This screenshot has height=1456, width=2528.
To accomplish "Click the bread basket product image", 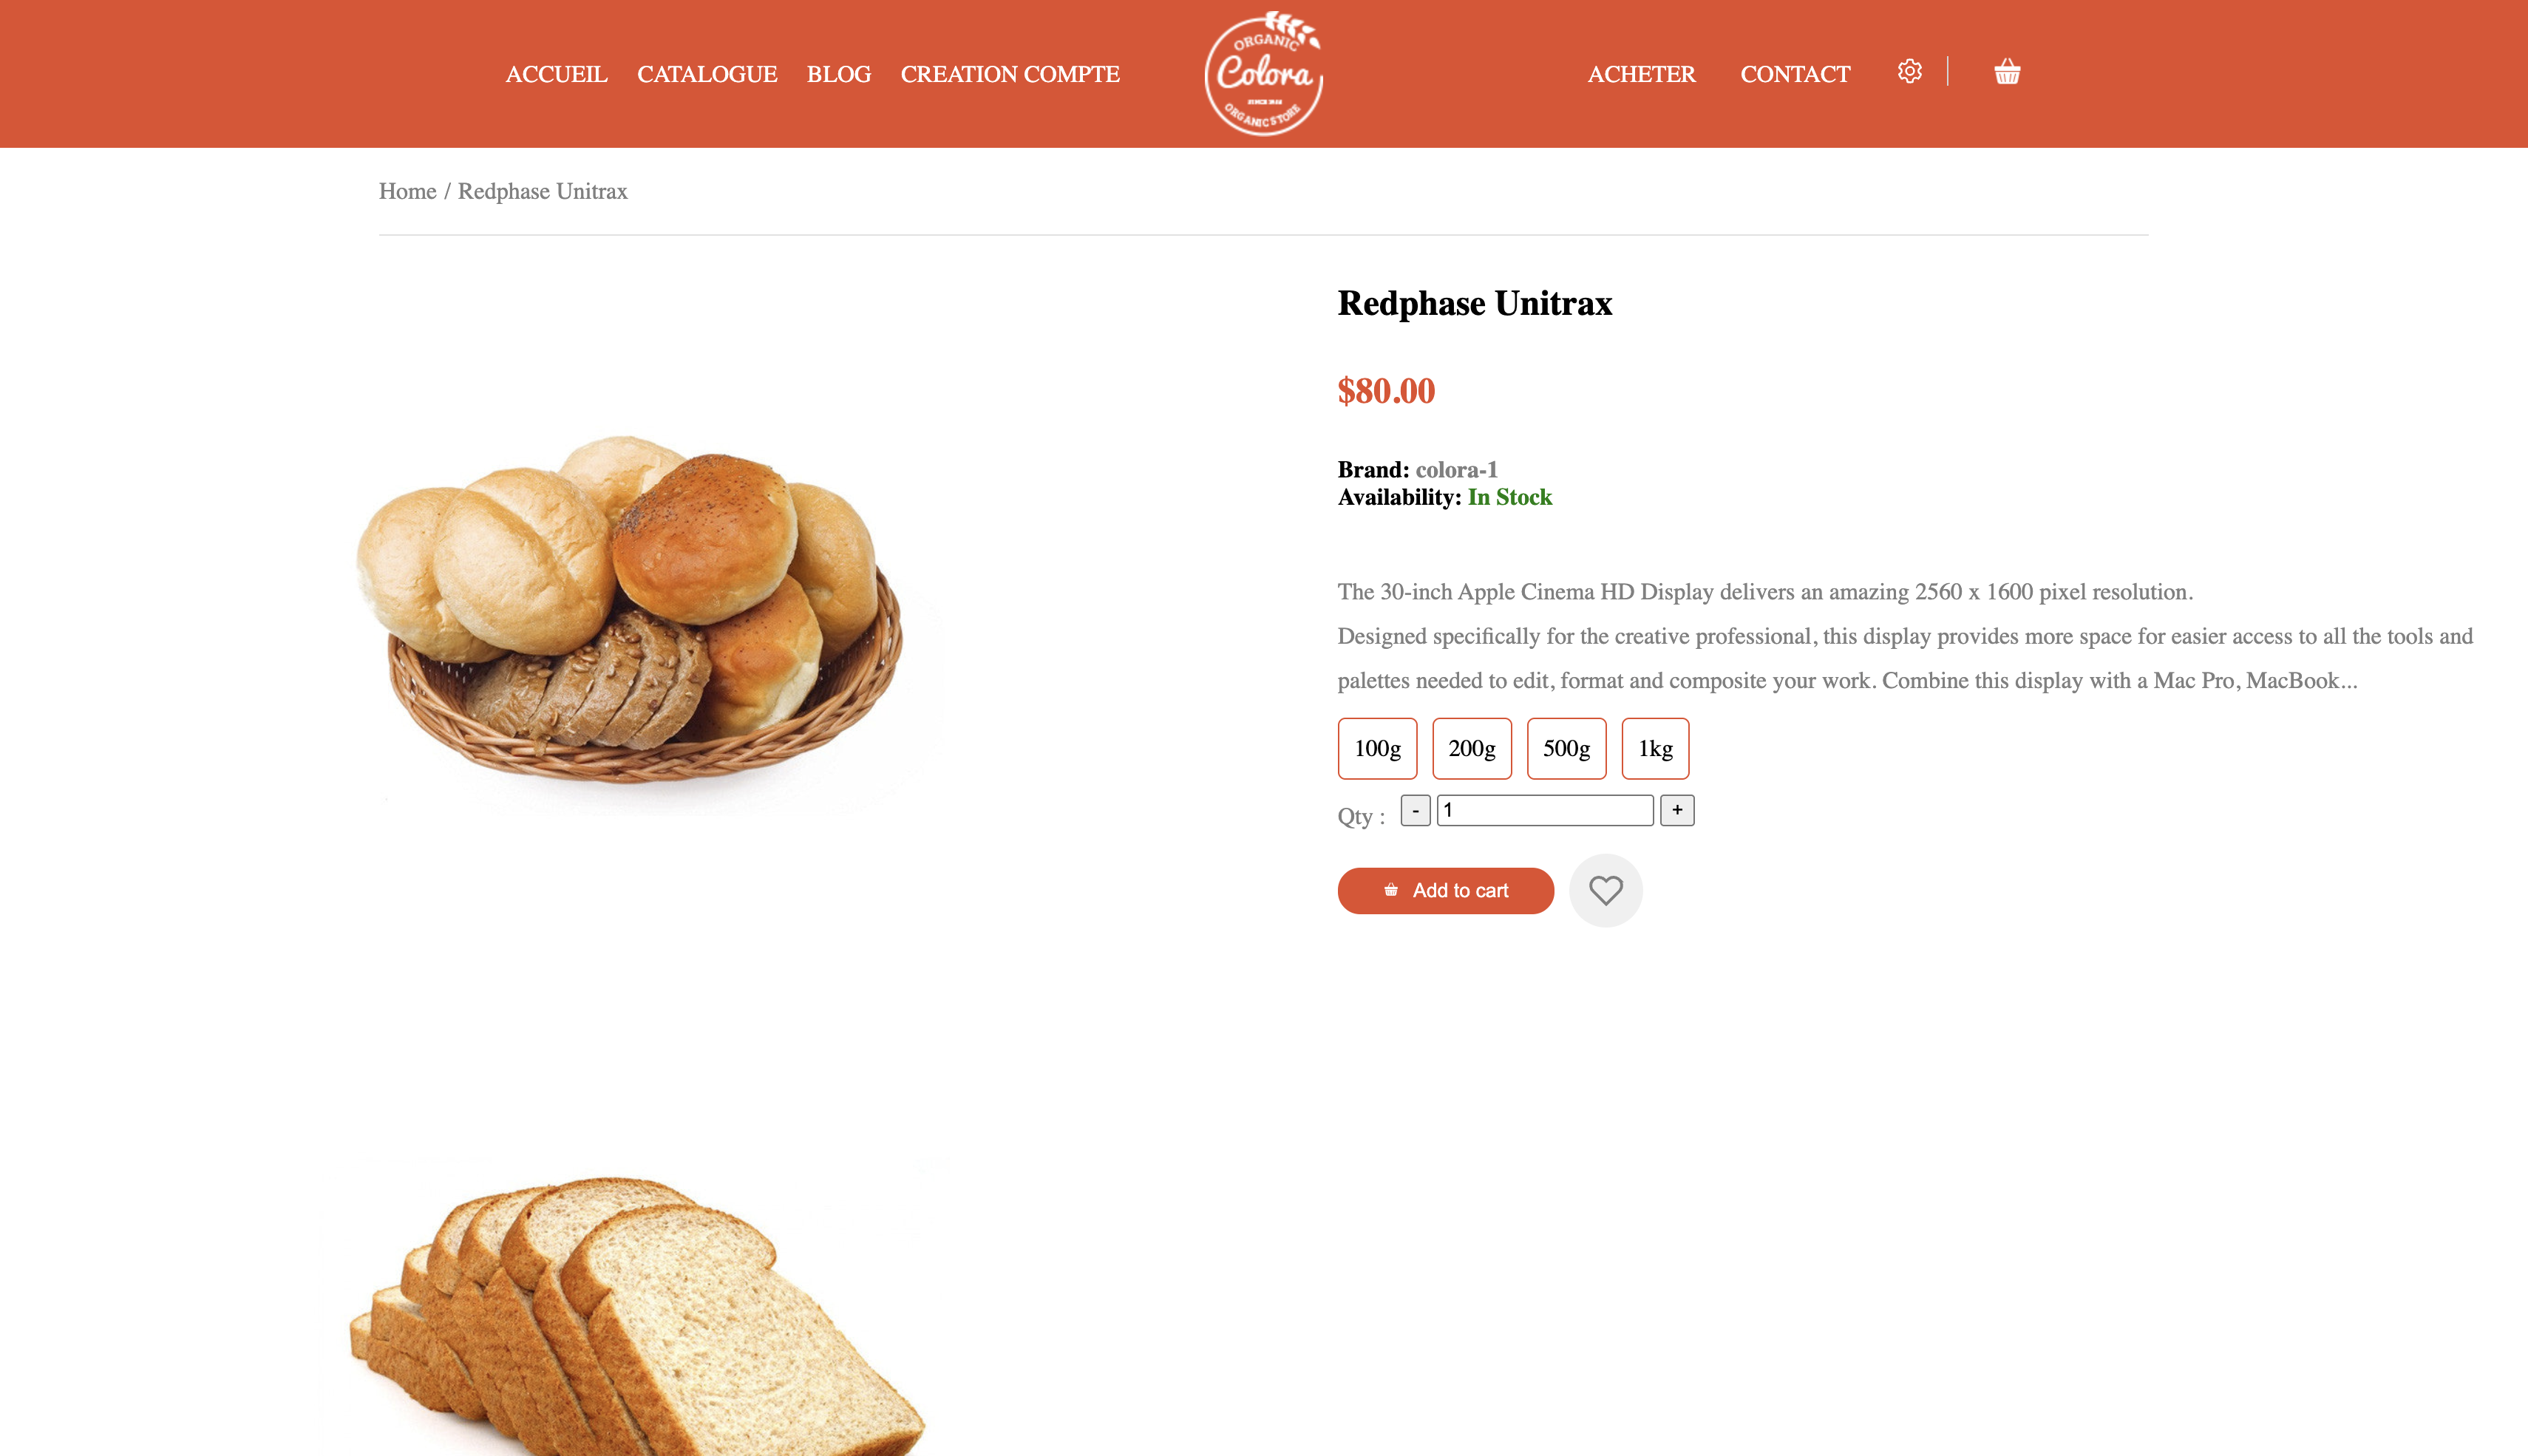I will (630, 610).
